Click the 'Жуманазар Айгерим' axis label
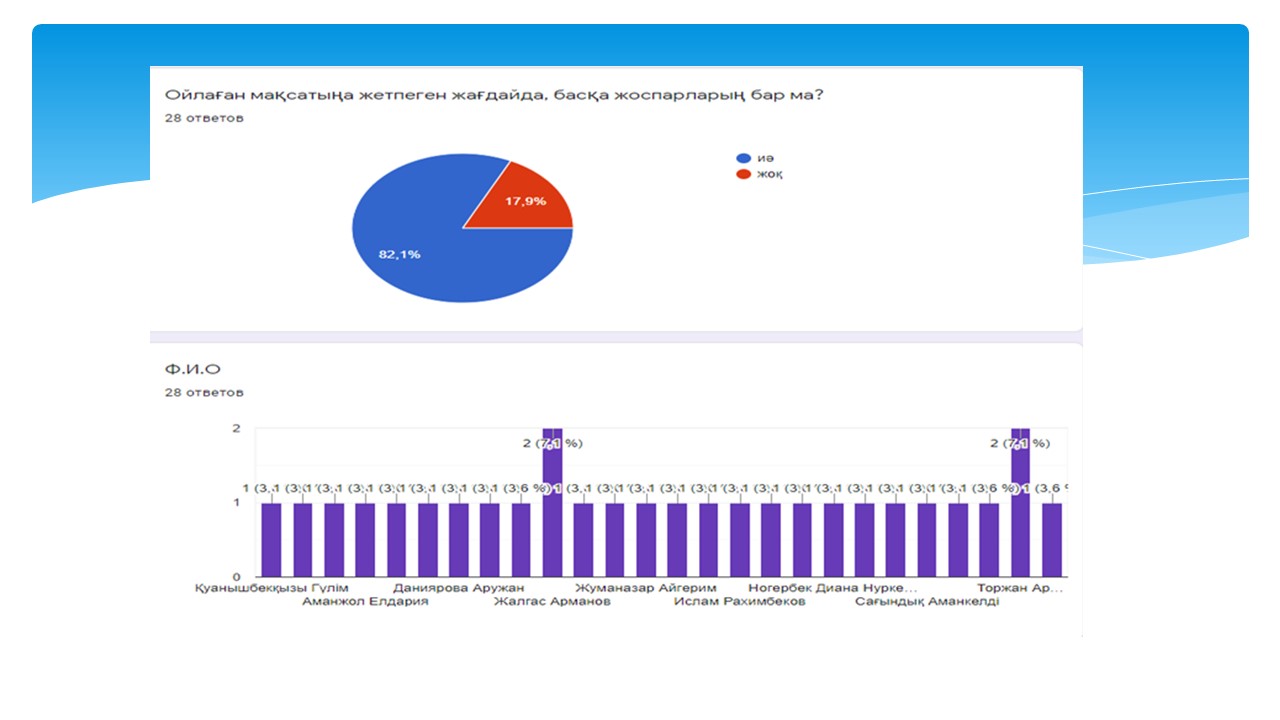 tap(646, 588)
